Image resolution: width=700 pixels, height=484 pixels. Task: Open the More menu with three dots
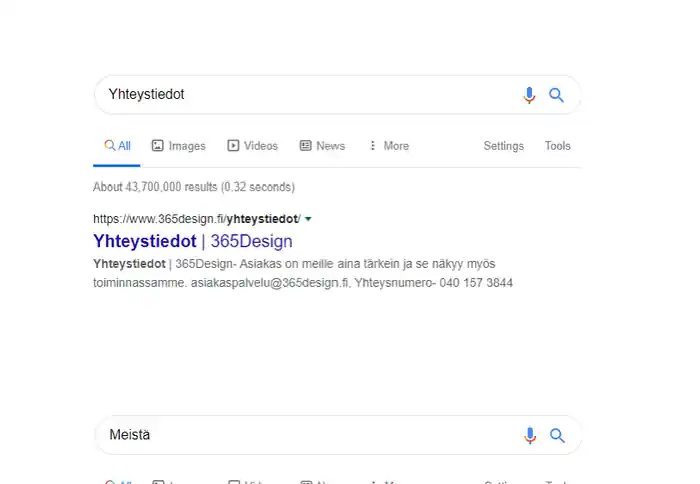click(x=389, y=146)
